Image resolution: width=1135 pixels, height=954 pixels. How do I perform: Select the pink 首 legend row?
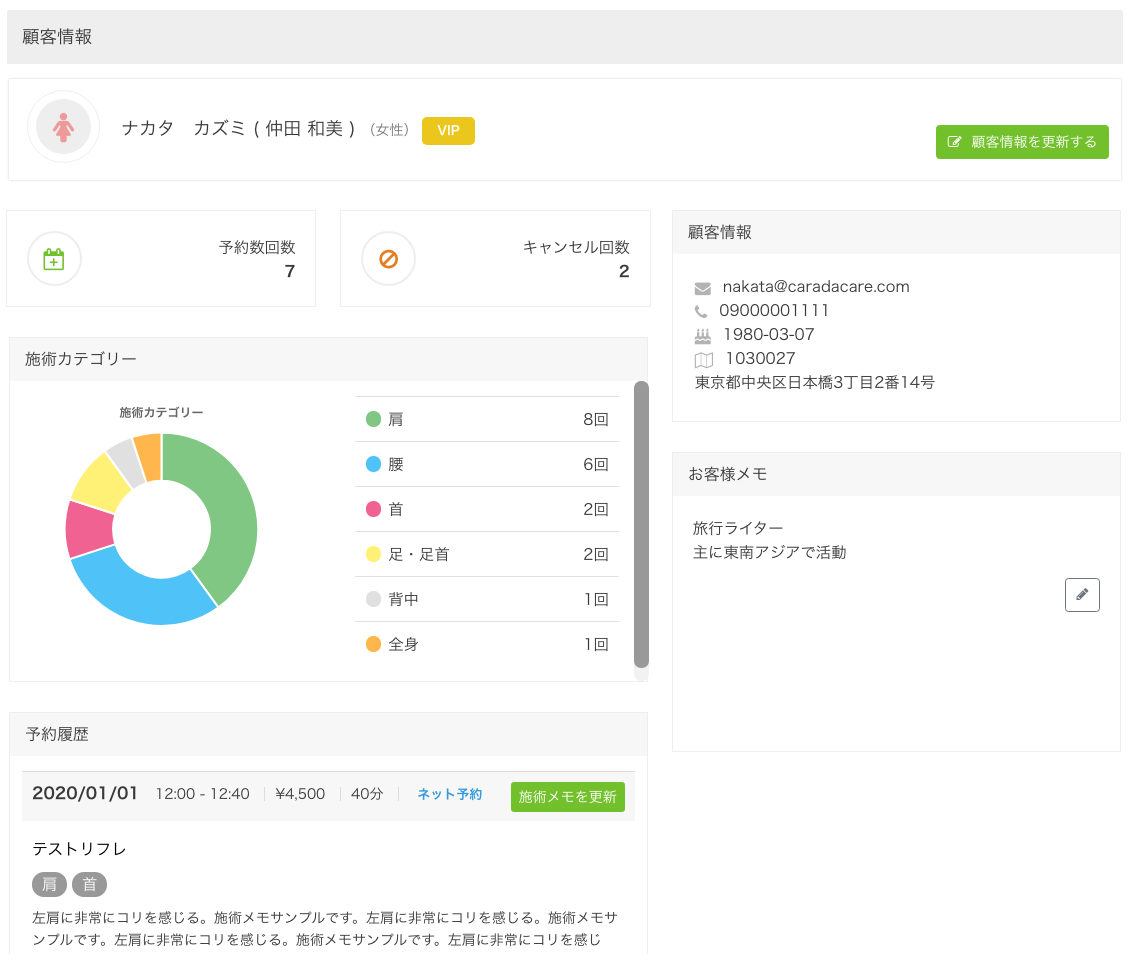[486, 509]
